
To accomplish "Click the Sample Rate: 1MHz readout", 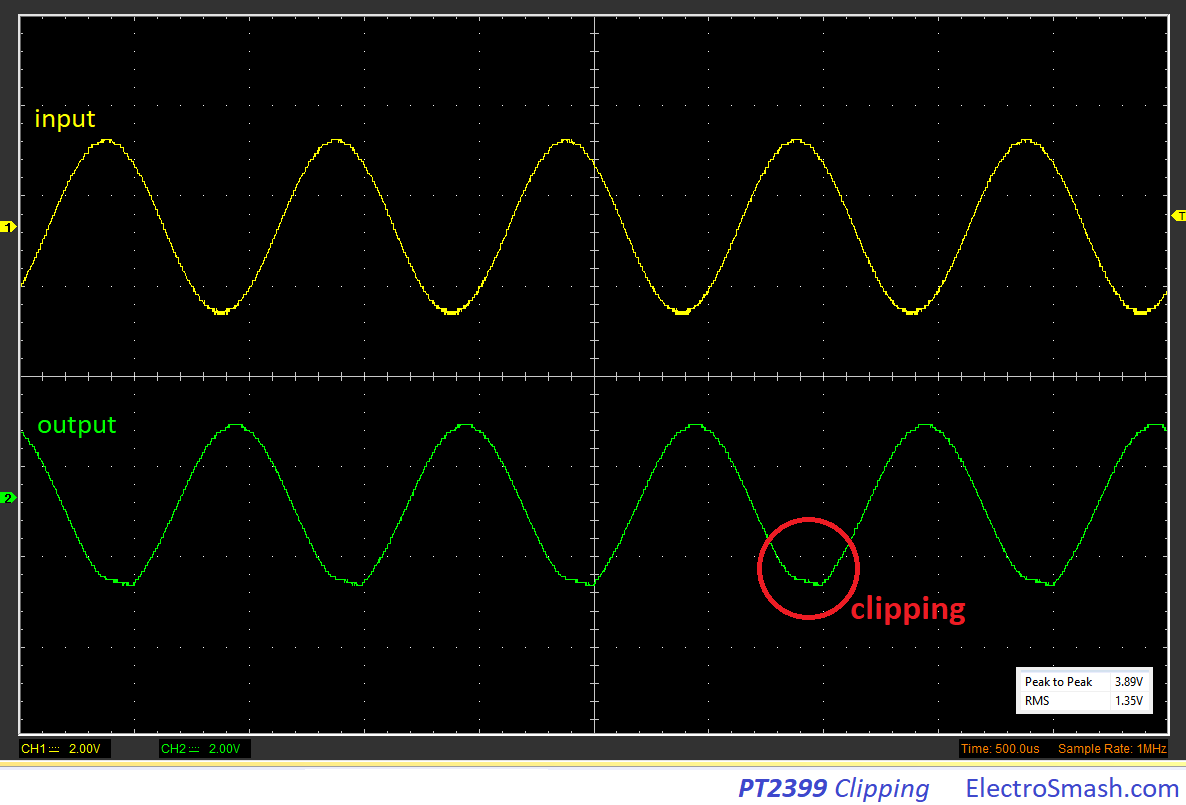I will coord(1112,749).
